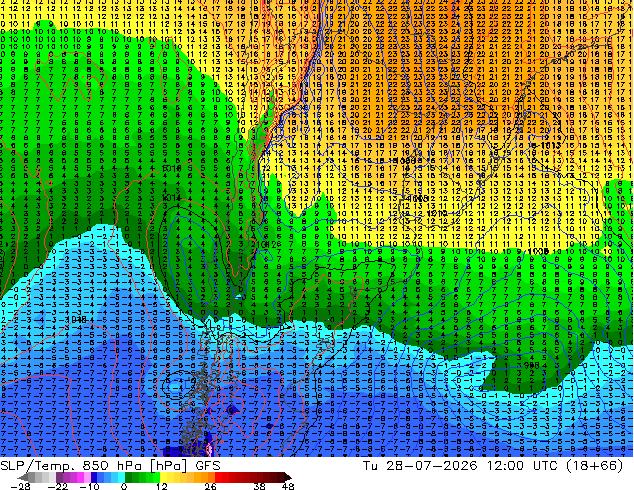Click the -28 value on the temperature legend
Viewport: 634px width, 490px height.
pos(20,486)
